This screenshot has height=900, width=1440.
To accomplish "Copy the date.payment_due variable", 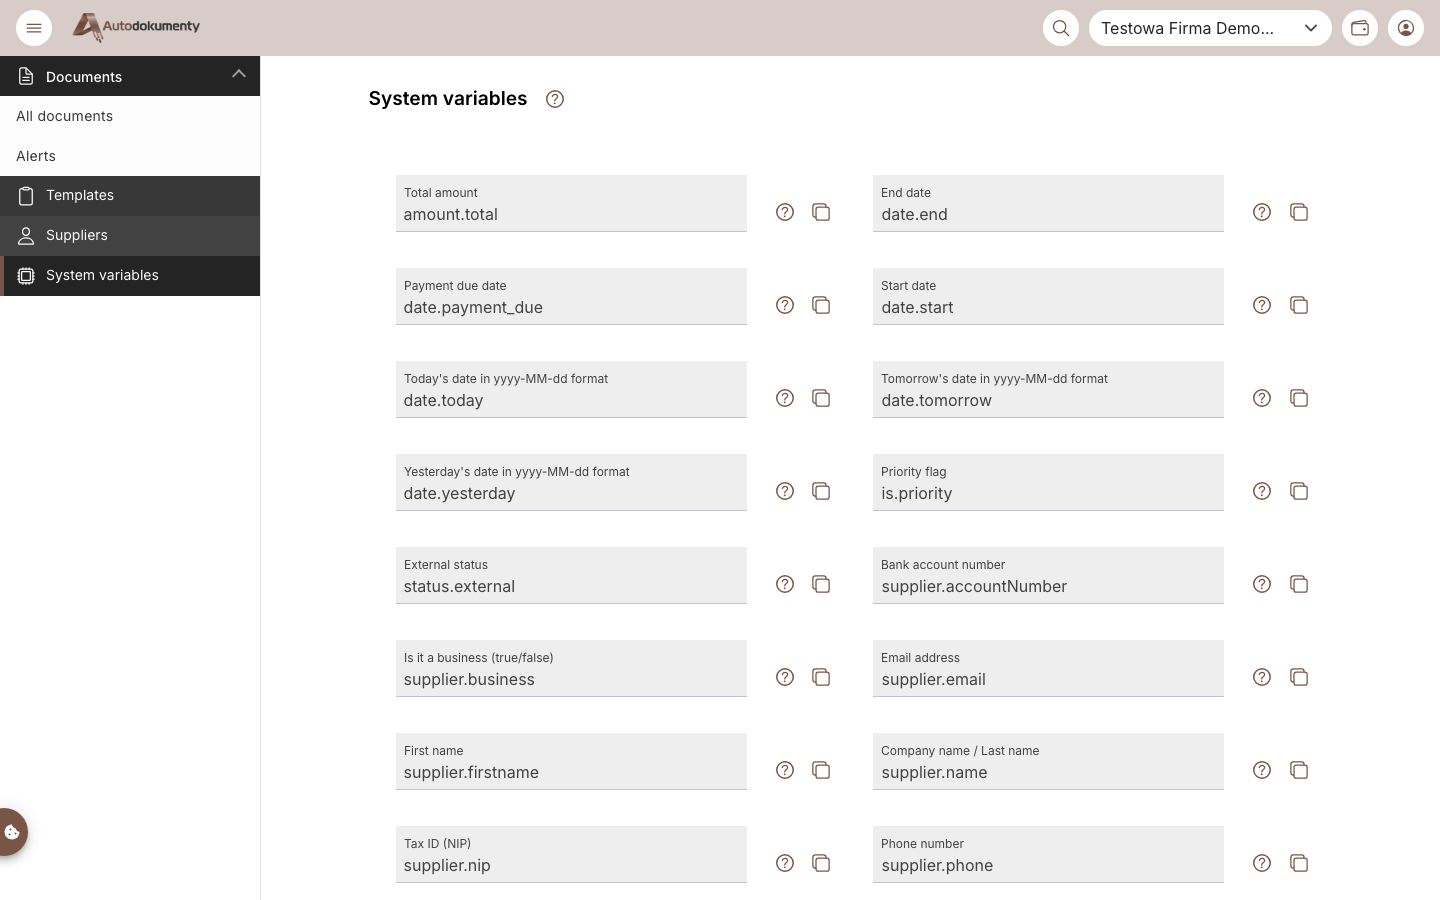I will click(x=821, y=305).
